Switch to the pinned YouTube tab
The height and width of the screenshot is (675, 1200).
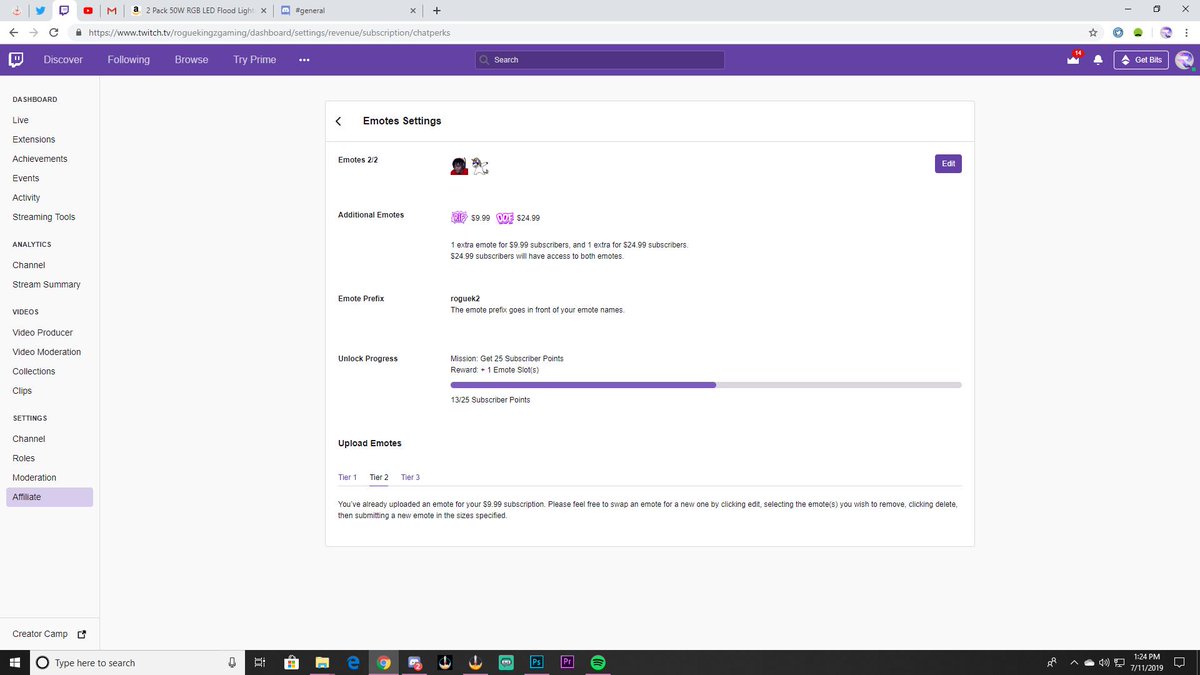89,11
